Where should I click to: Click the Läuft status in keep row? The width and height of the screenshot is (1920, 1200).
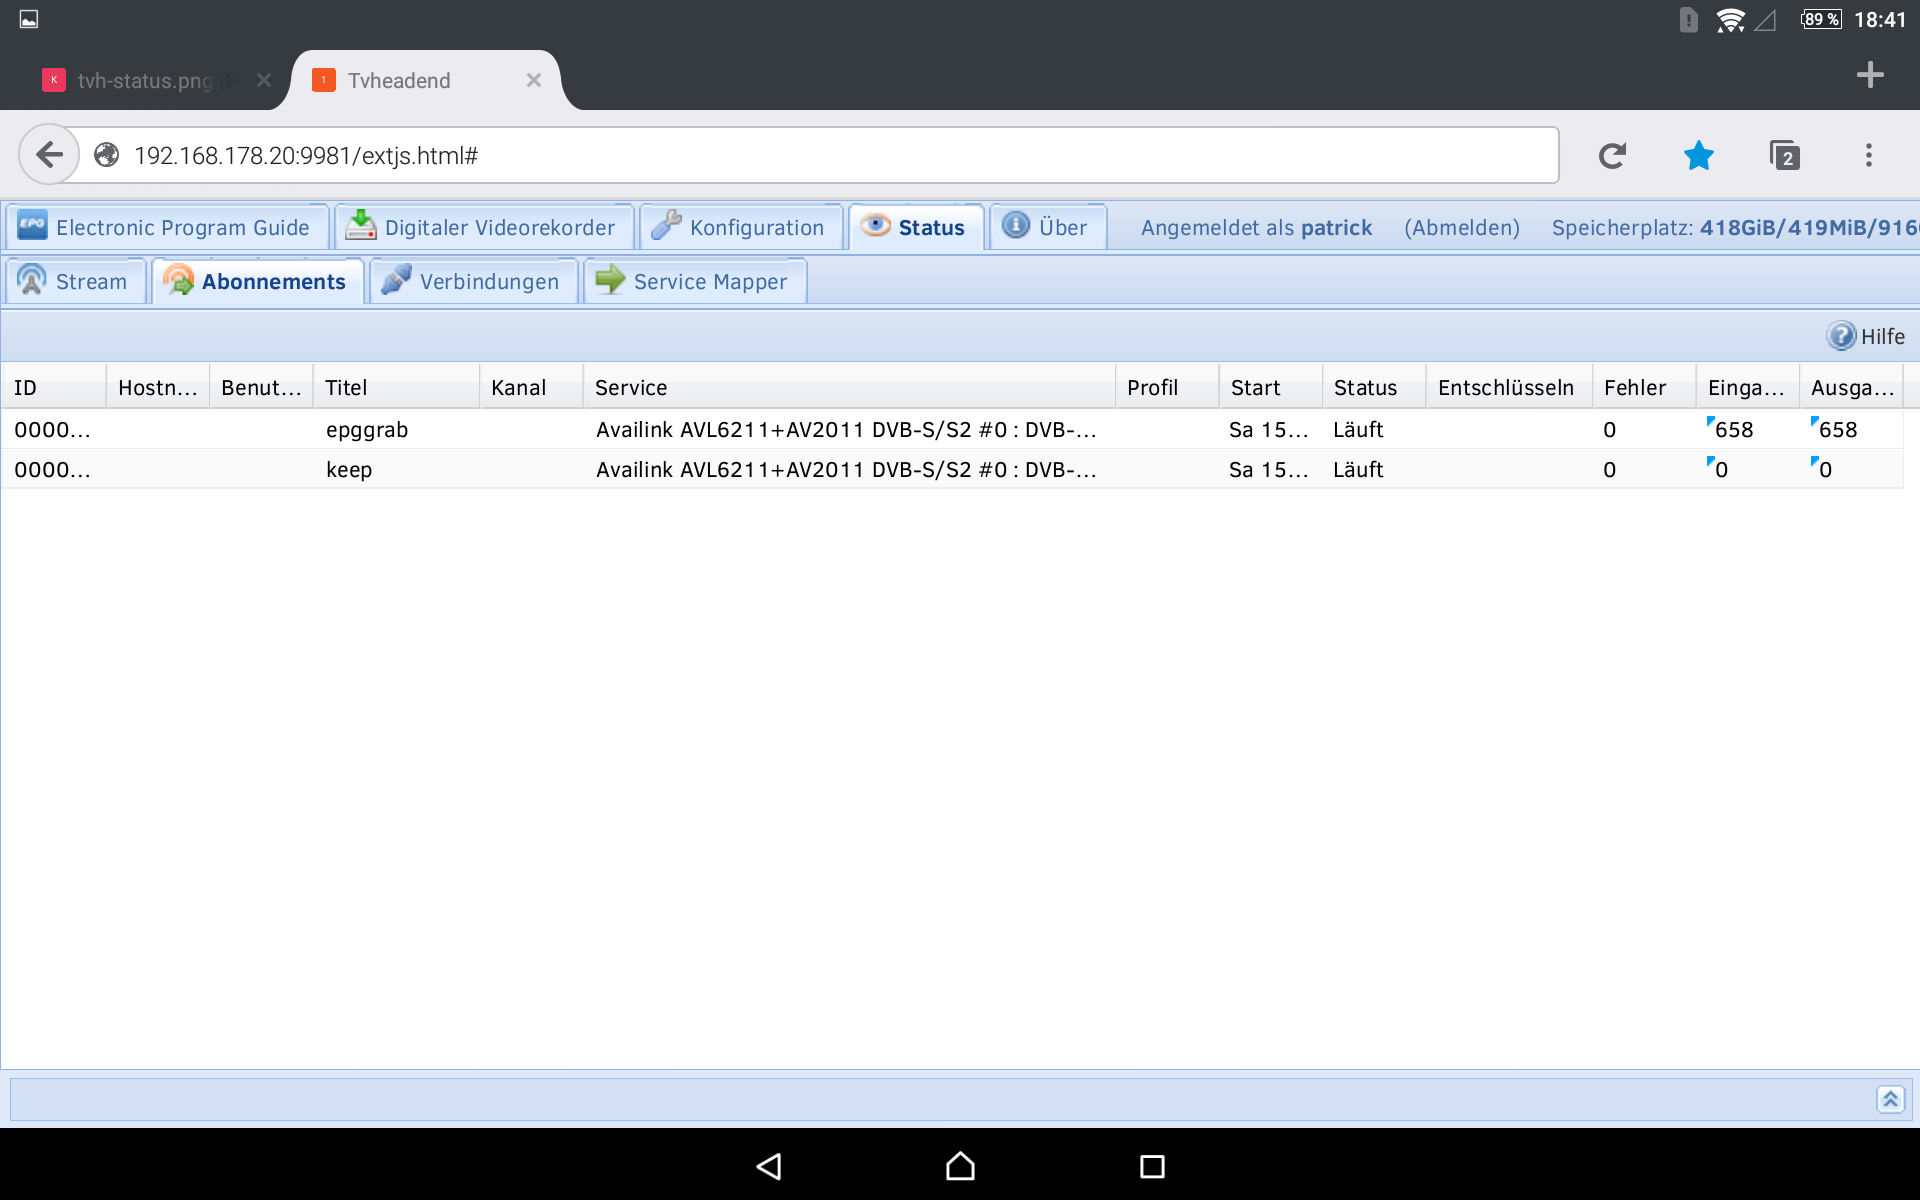click(1358, 469)
